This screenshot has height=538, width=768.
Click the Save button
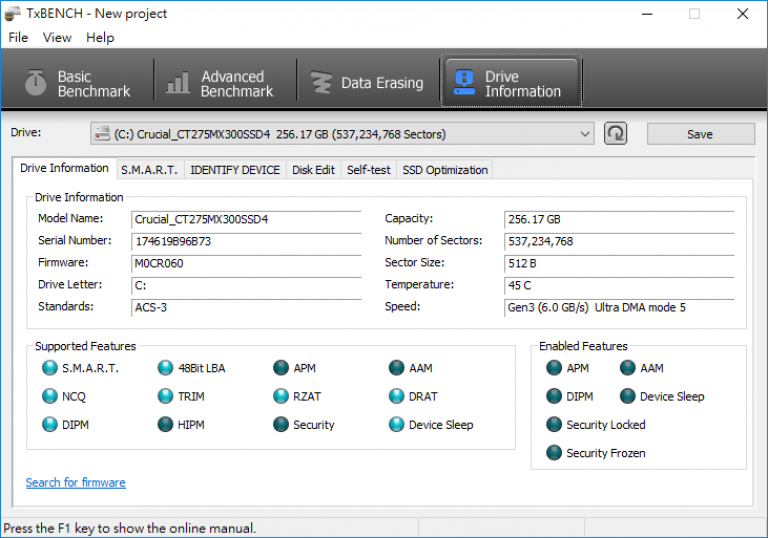click(x=700, y=134)
